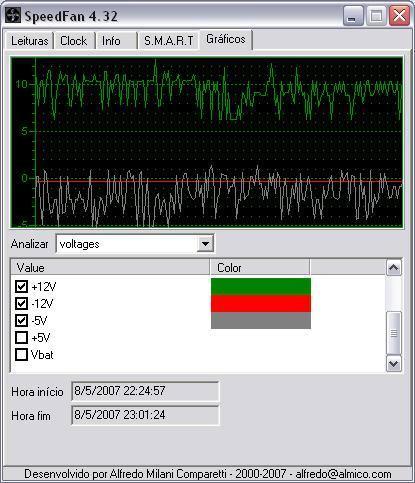Enable the +5V voltage checkbox
The image size is (415, 483).
pos(21,338)
